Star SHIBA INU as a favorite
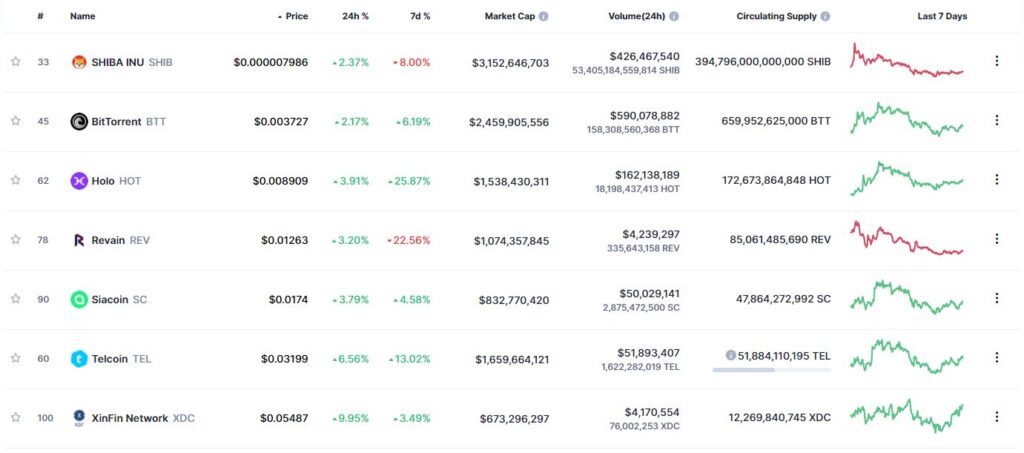Viewport: 1024px width, 453px height. click(16, 61)
